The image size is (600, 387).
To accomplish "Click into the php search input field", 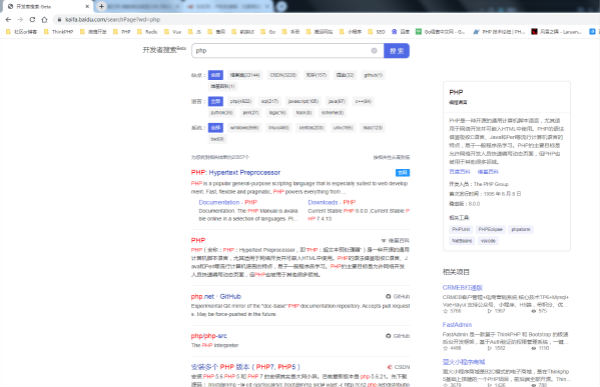I will tap(281, 51).
